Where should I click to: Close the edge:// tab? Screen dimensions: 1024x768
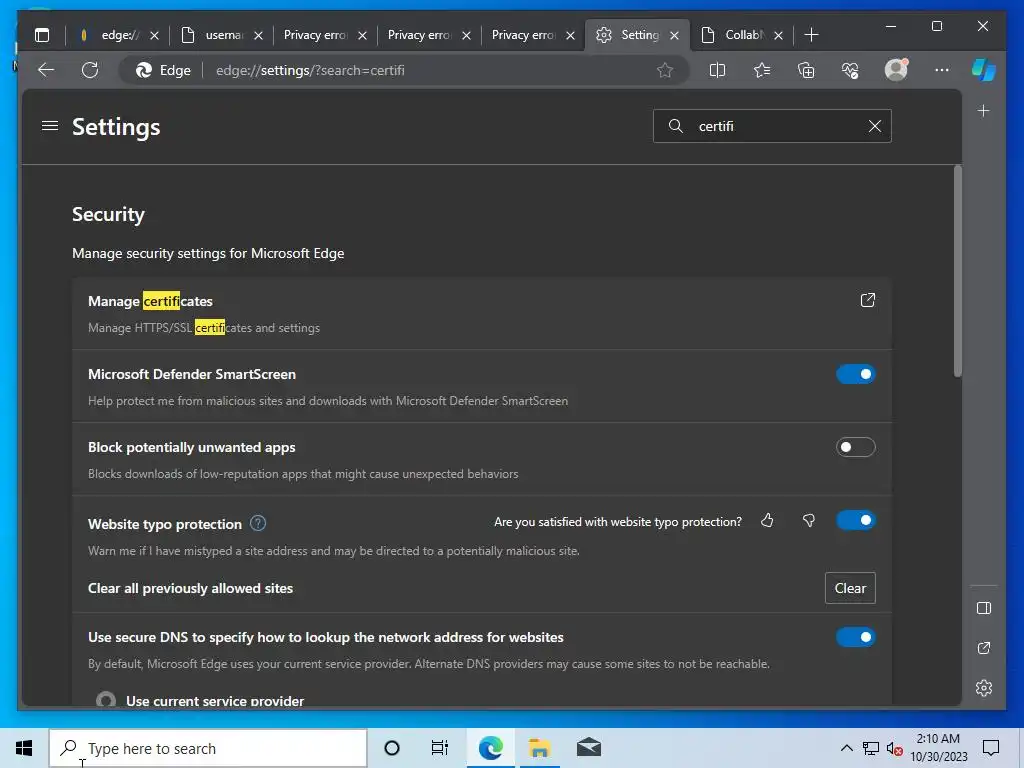[x=154, y=35]
